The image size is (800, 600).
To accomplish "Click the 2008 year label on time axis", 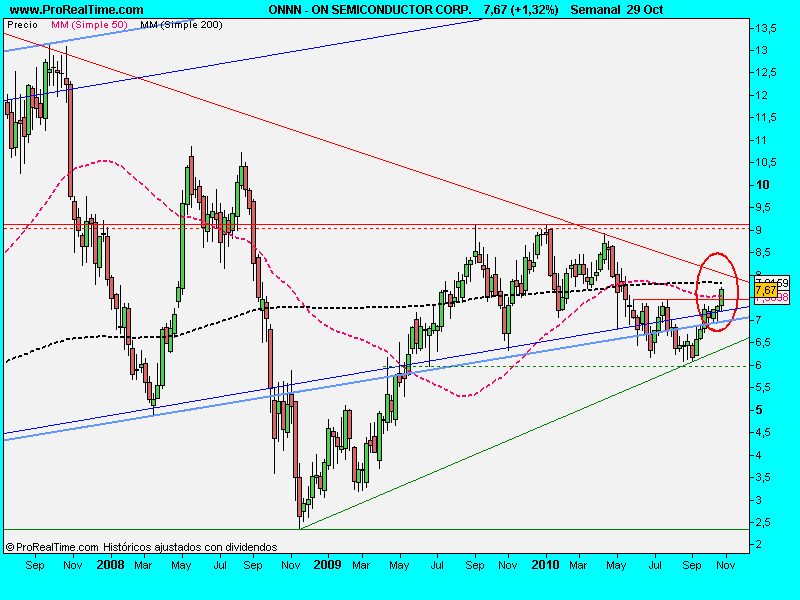I will click(110, 565).
